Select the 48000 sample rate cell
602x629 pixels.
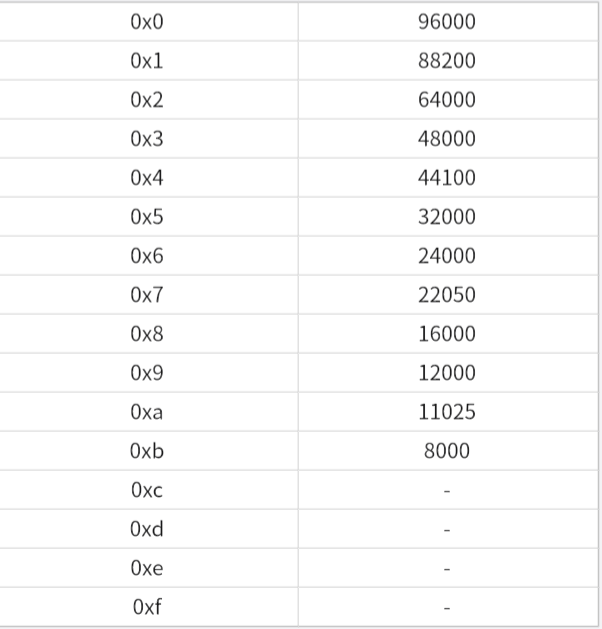coord(446,139)
